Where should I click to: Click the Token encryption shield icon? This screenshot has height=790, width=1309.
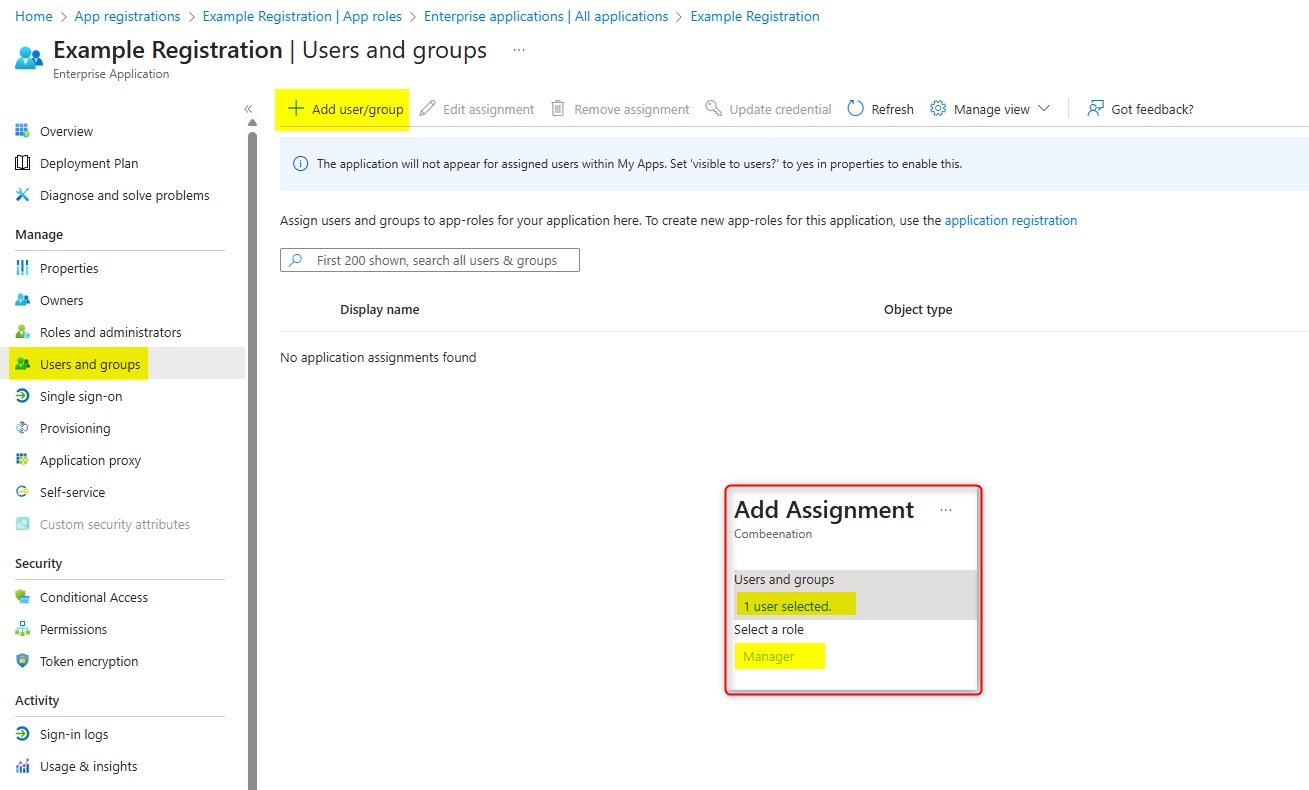pos(22,661)
